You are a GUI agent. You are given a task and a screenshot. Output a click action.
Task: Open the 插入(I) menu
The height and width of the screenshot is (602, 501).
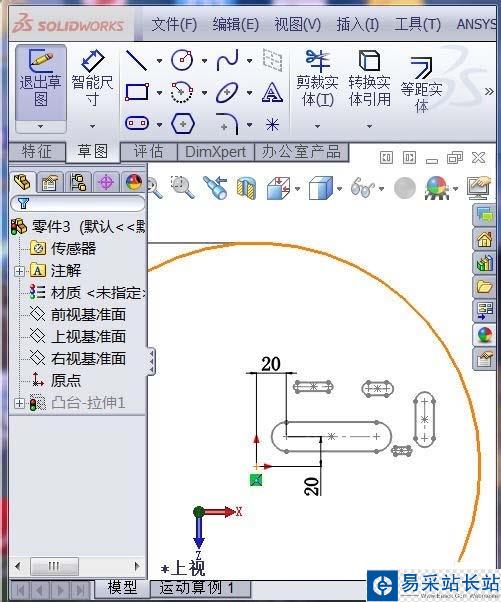coord(357,25)
